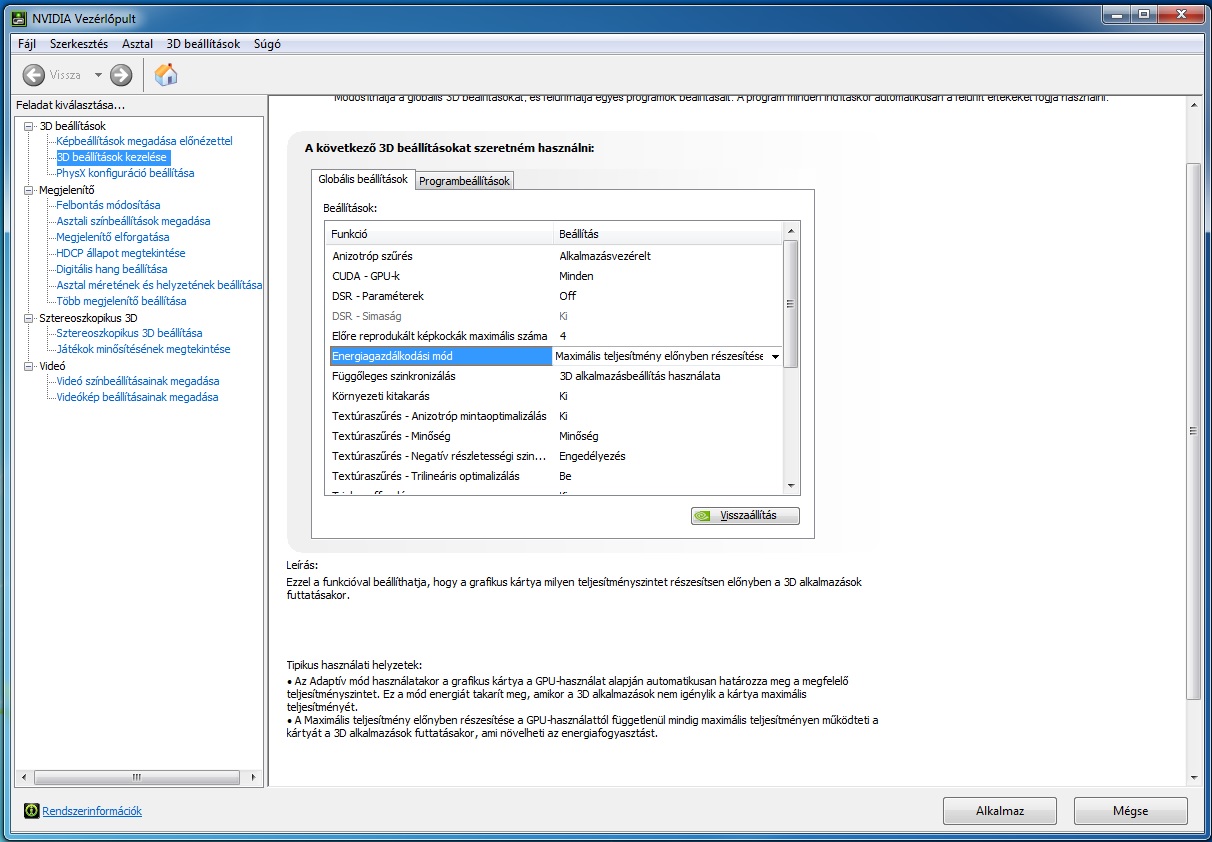Open the Rendszerinformációk link
Viewport: 1212px width, 842px height.
pyautogui.click(x=92, y=811)
